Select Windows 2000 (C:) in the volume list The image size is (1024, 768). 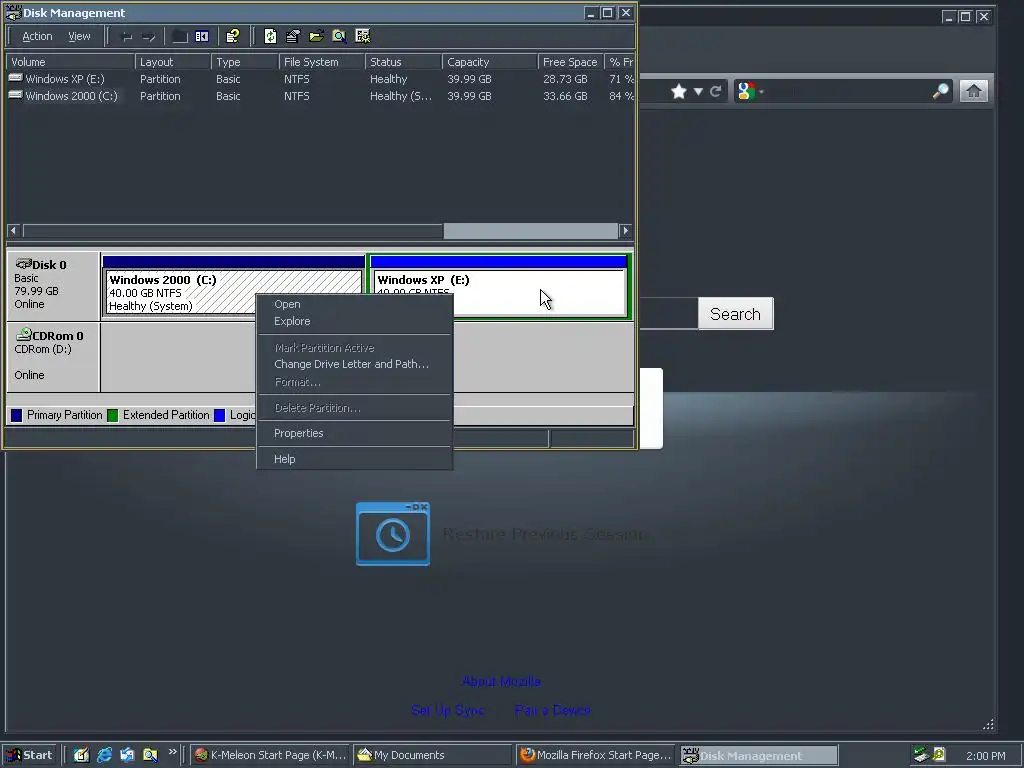point(71,96)
